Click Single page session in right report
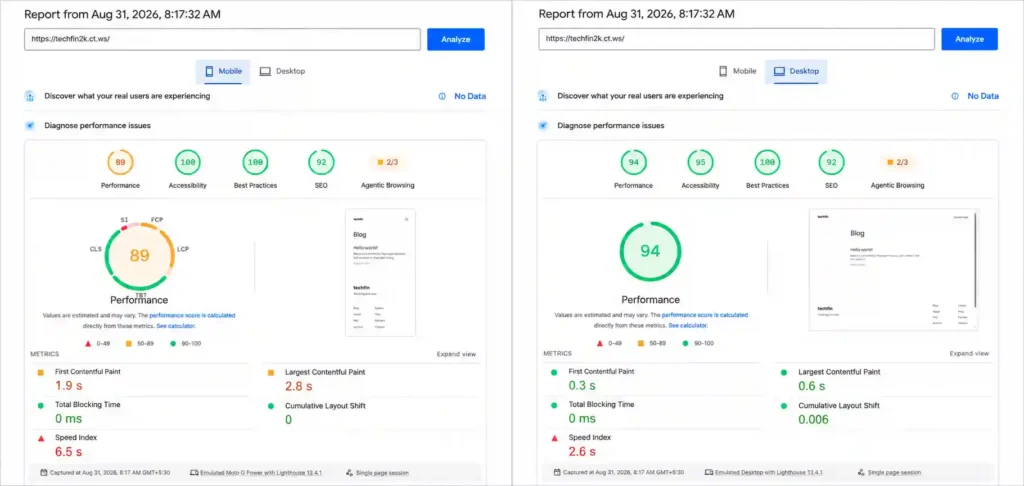The height and width of the screenshot is (486, 1024). point(889,472)
